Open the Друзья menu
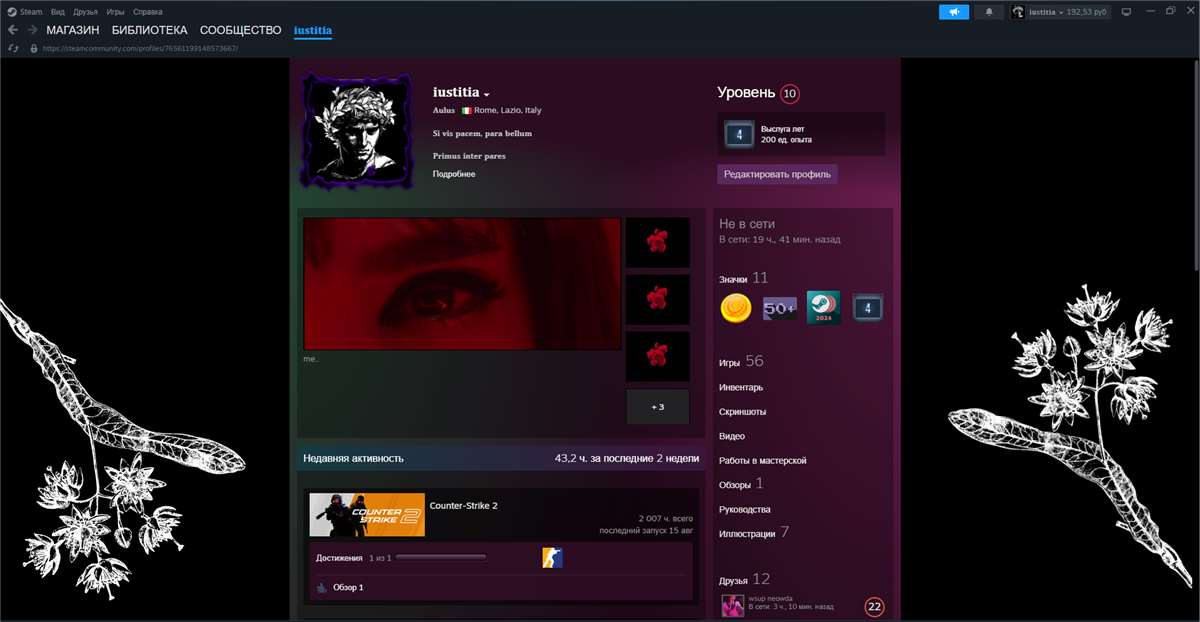The width and height of the screenshot is (1200, 622). (84, 12)
